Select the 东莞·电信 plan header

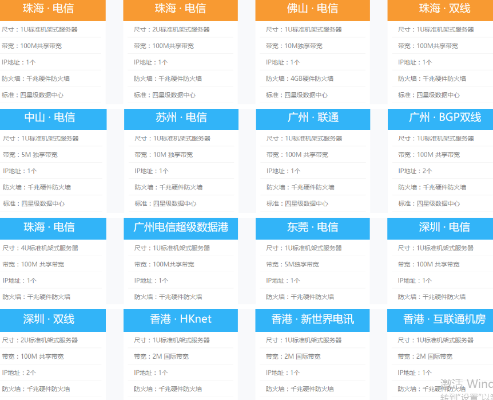tap(313, 229)
